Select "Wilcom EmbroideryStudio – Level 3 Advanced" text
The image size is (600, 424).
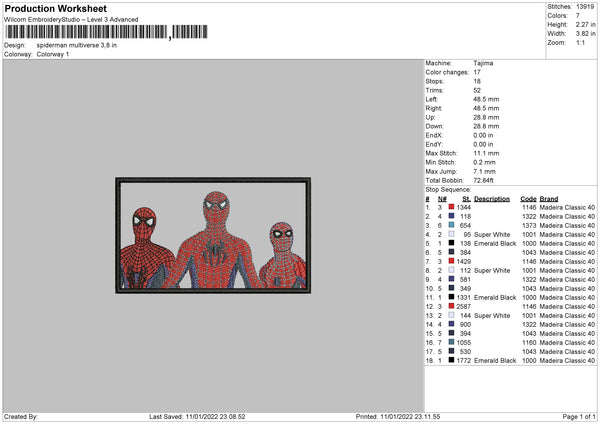click(71, 20)
